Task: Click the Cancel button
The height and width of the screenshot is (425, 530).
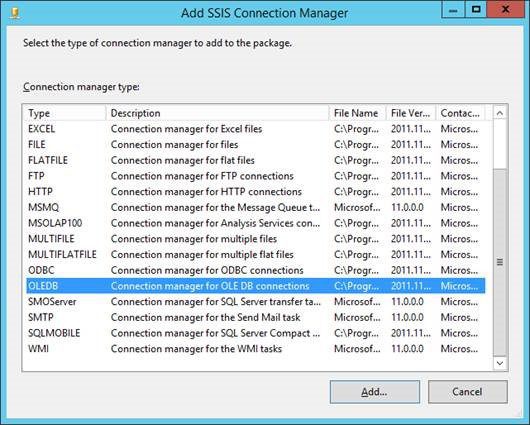Action: 467,392
